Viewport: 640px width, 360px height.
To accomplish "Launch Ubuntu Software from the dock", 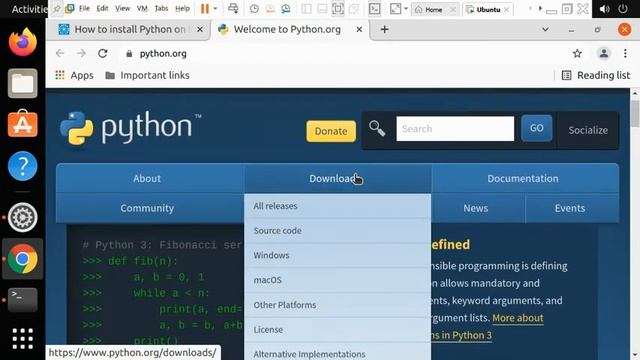I will click(x=22, y=124).
